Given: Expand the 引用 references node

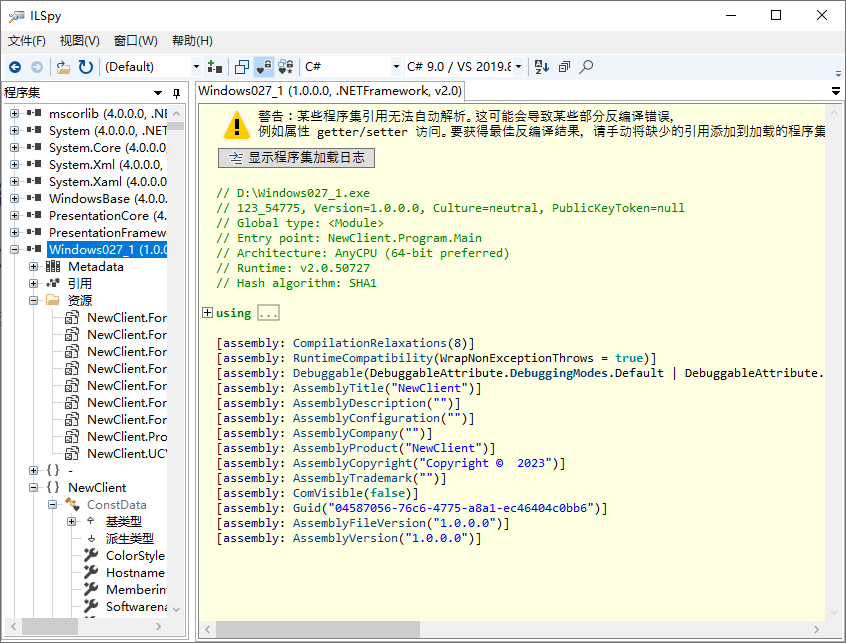Looking at the screenshot, I should (33, 284).
